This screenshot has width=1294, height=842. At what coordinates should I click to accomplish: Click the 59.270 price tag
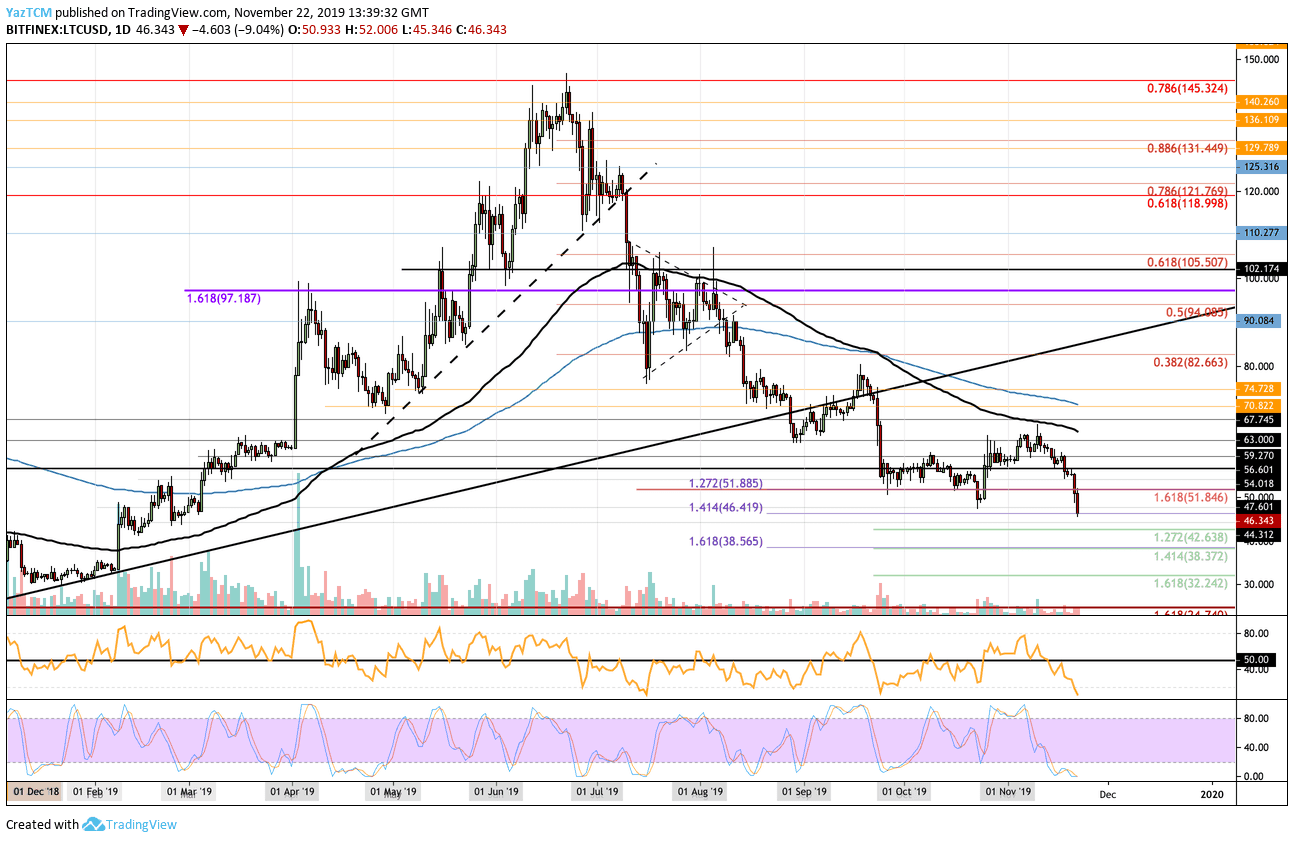click(x=1258, y=456)
